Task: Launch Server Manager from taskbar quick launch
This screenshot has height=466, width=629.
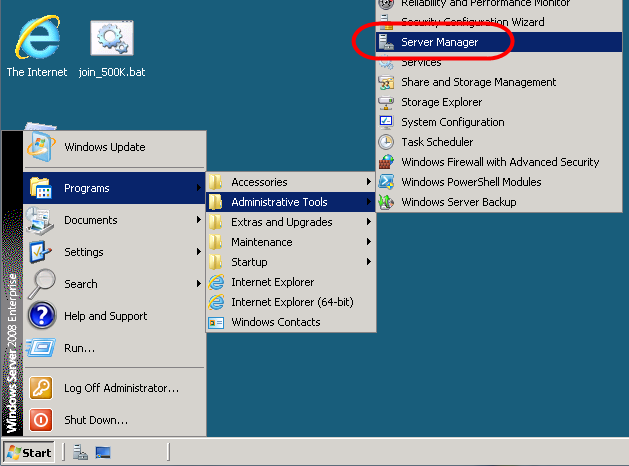Action: (80, 452)
